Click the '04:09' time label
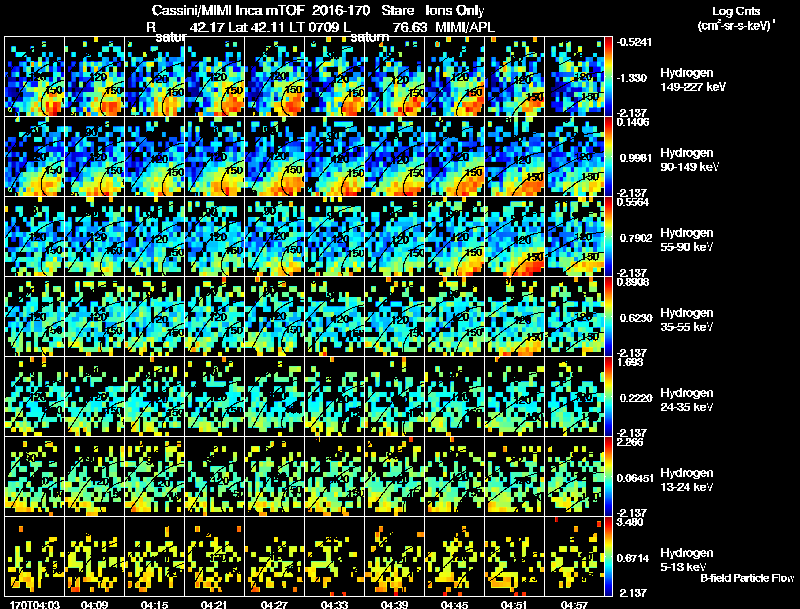 [94, 604]
